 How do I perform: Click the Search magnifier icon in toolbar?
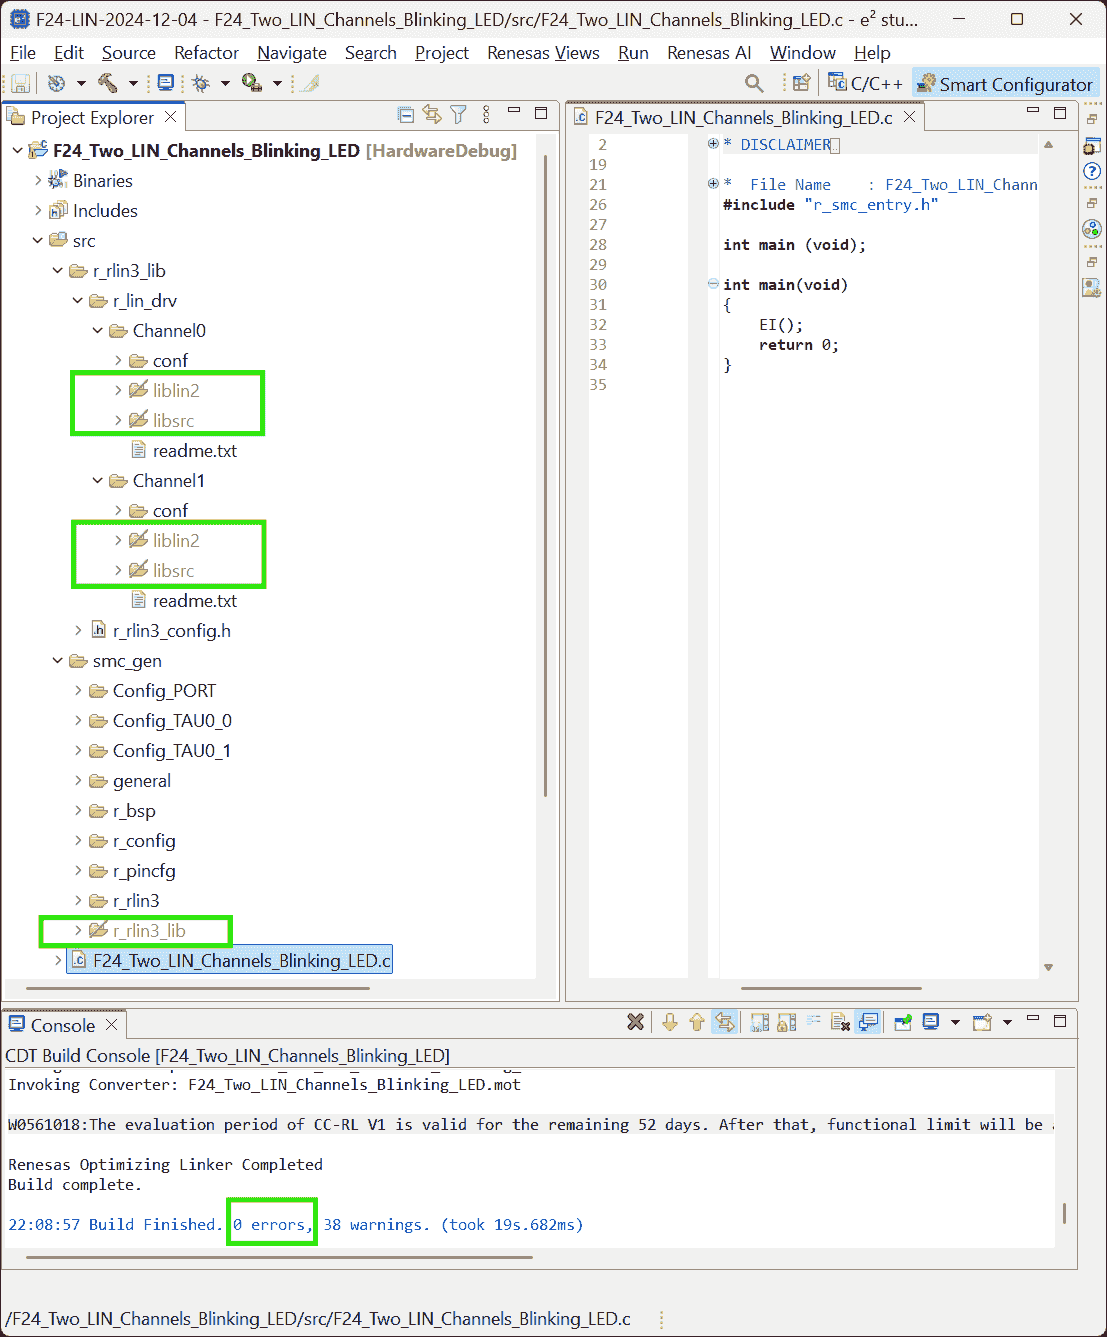[x=754, y=84]
